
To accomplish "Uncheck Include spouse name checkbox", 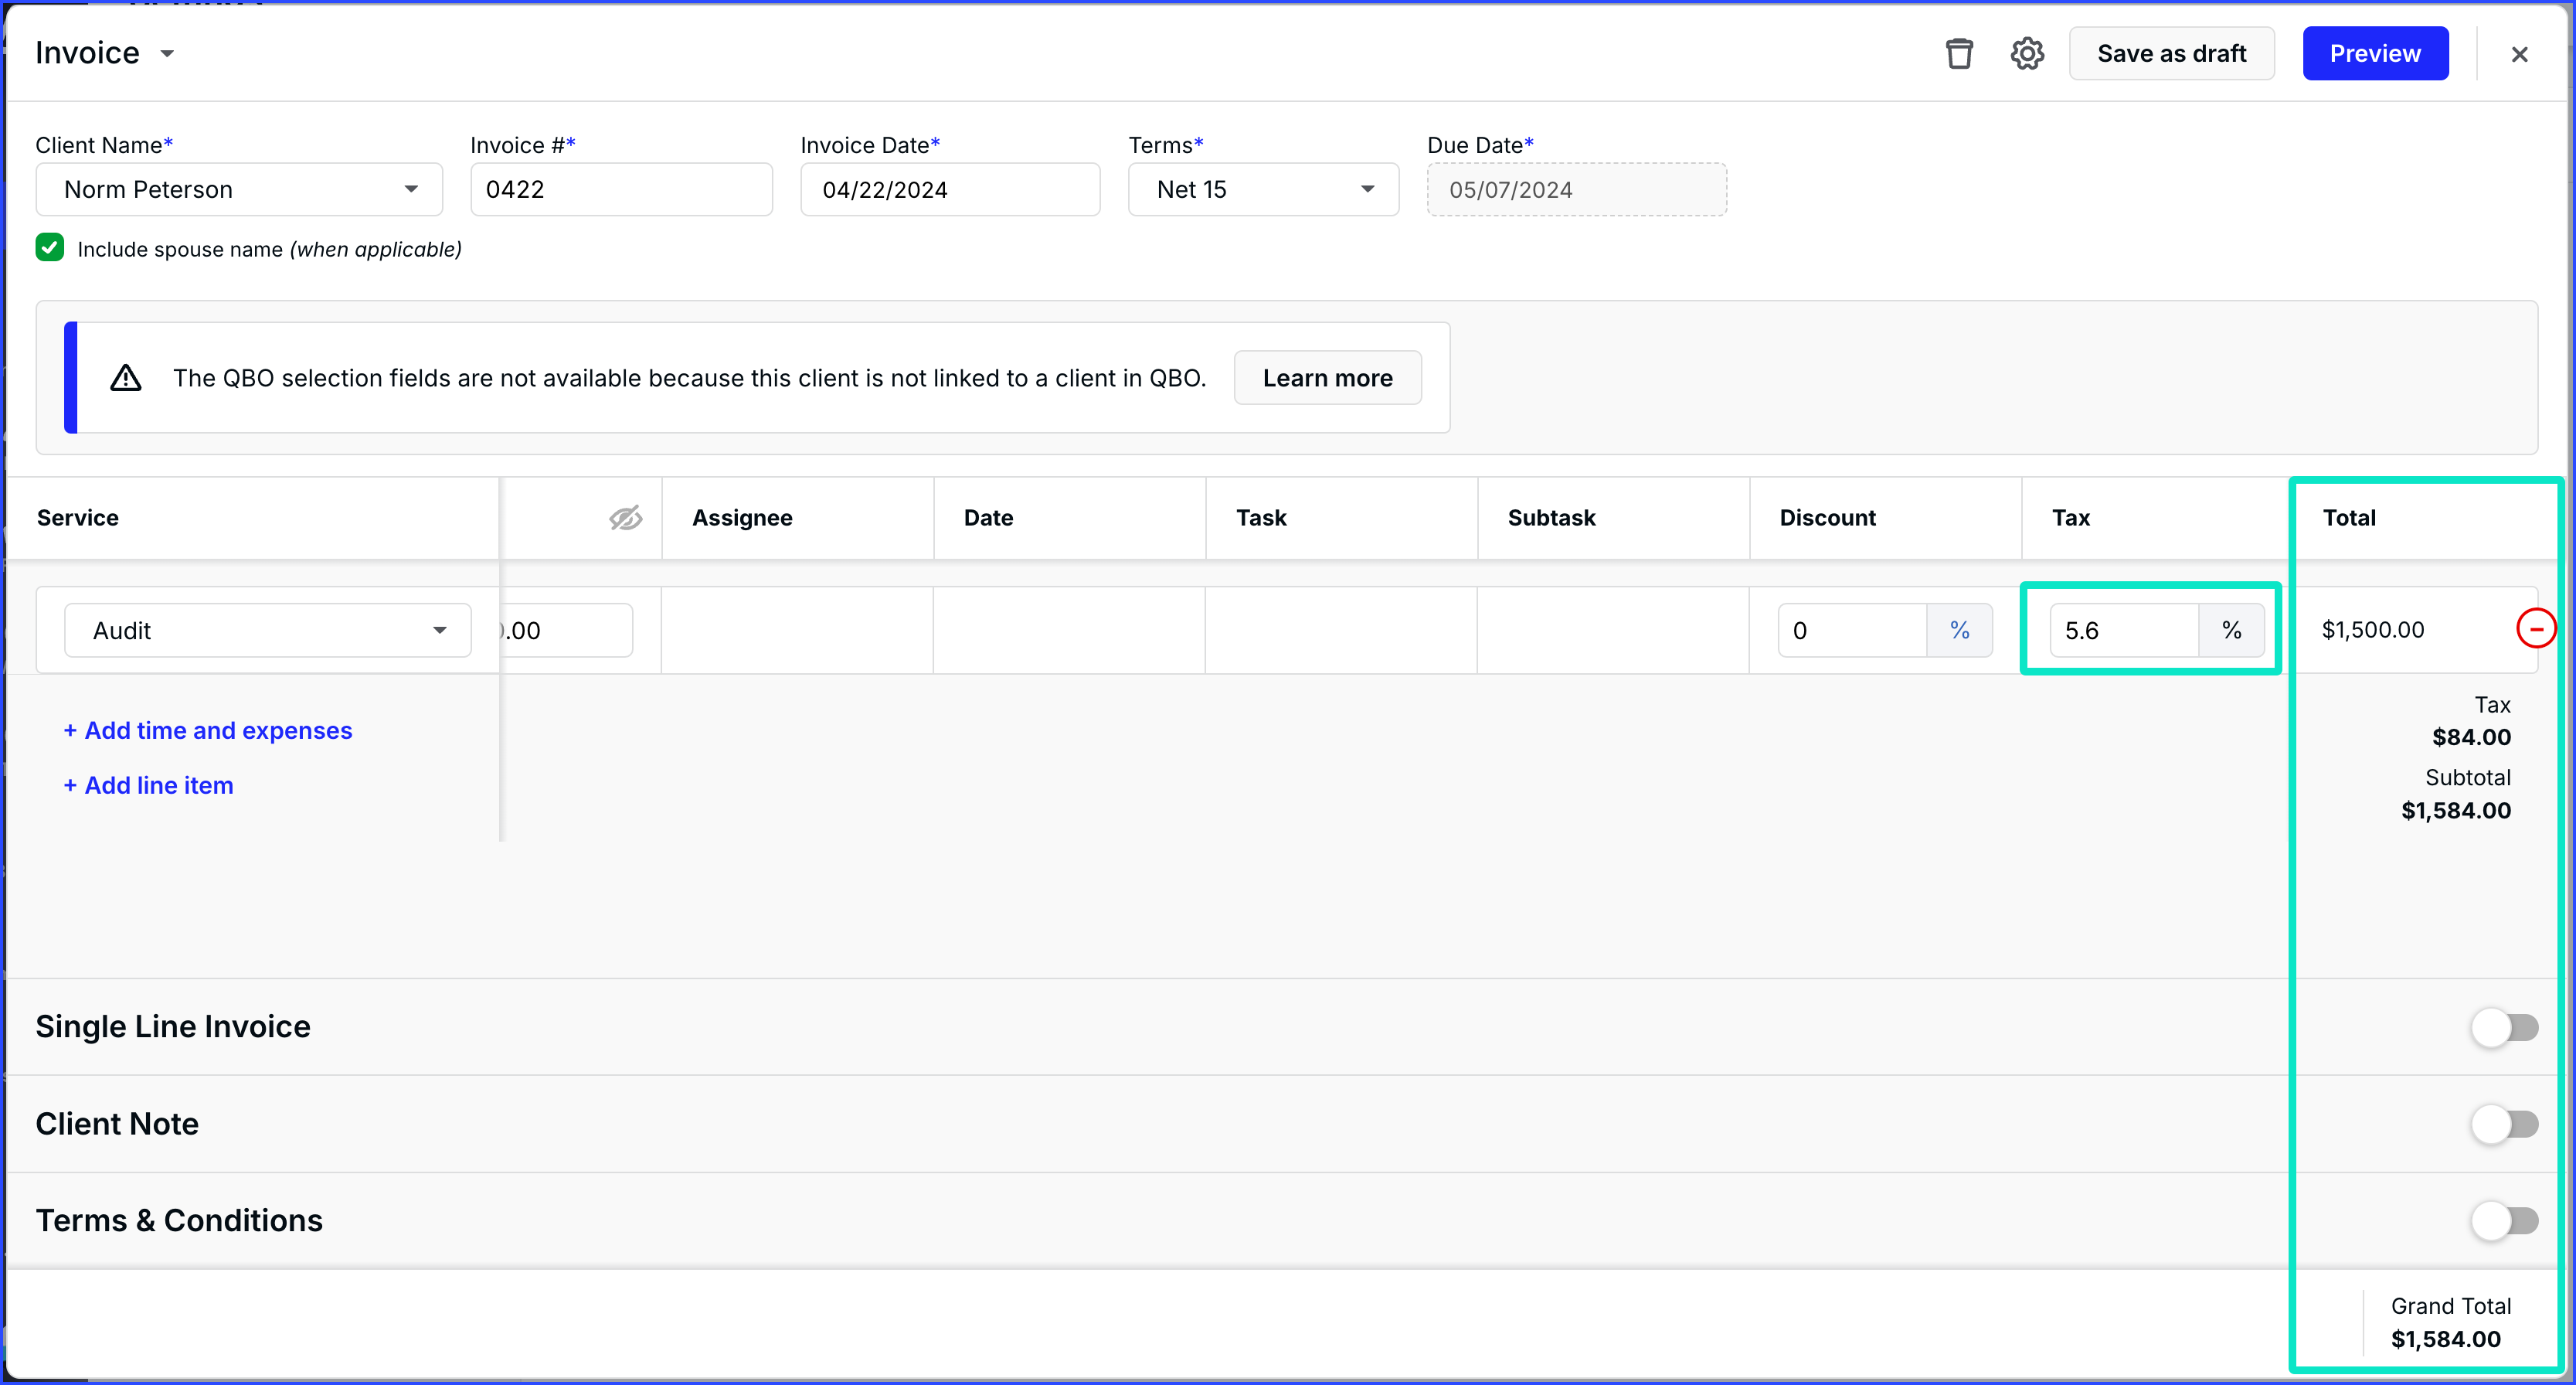I will [50, 248].
